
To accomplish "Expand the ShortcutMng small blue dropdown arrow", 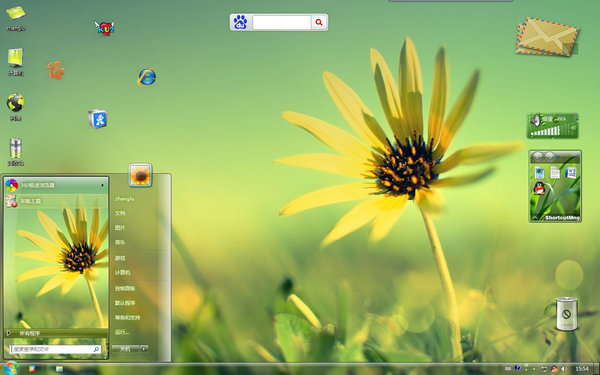I will (x=558, y=157).
